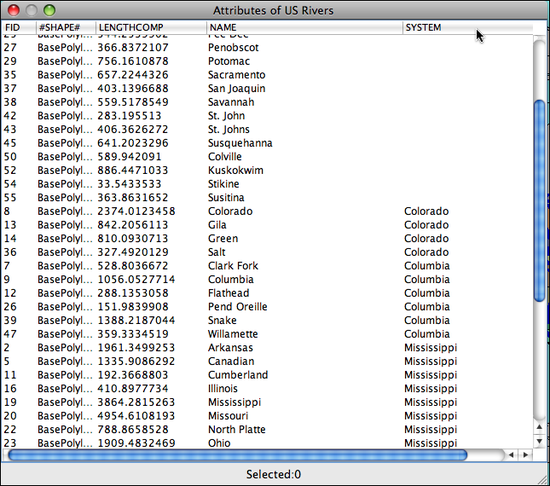550x486 pixels.
Task: Click the scroll down arrow
Action: [539, 440]
